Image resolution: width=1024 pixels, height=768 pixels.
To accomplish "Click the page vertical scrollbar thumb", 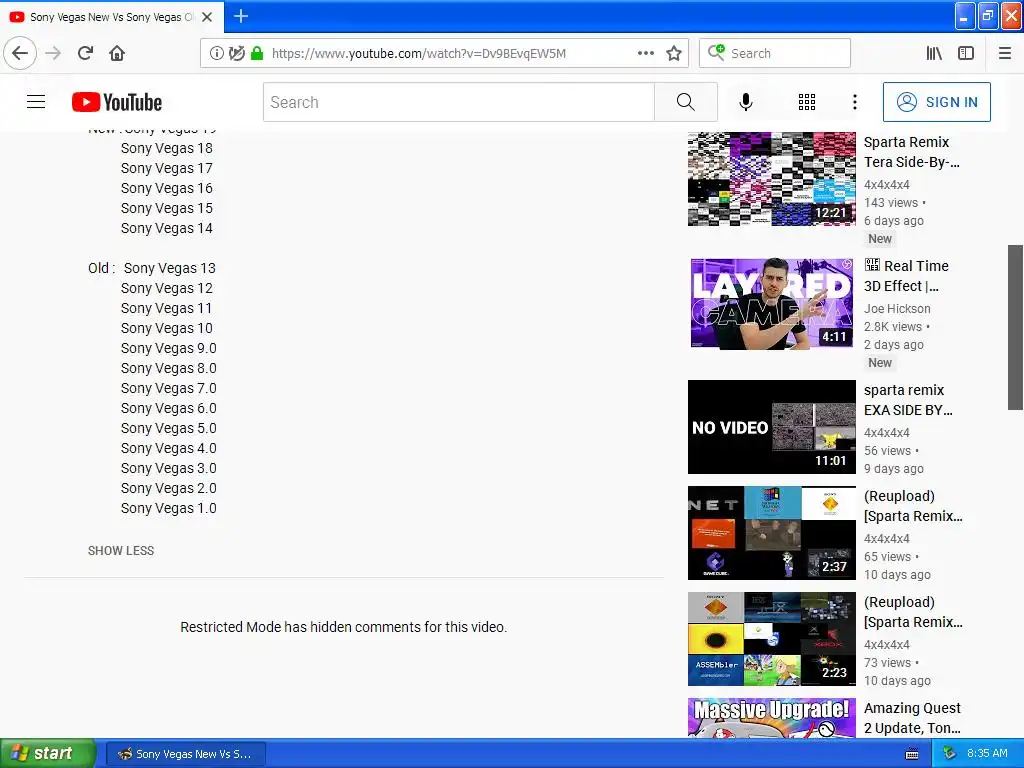I will 1015,327.
